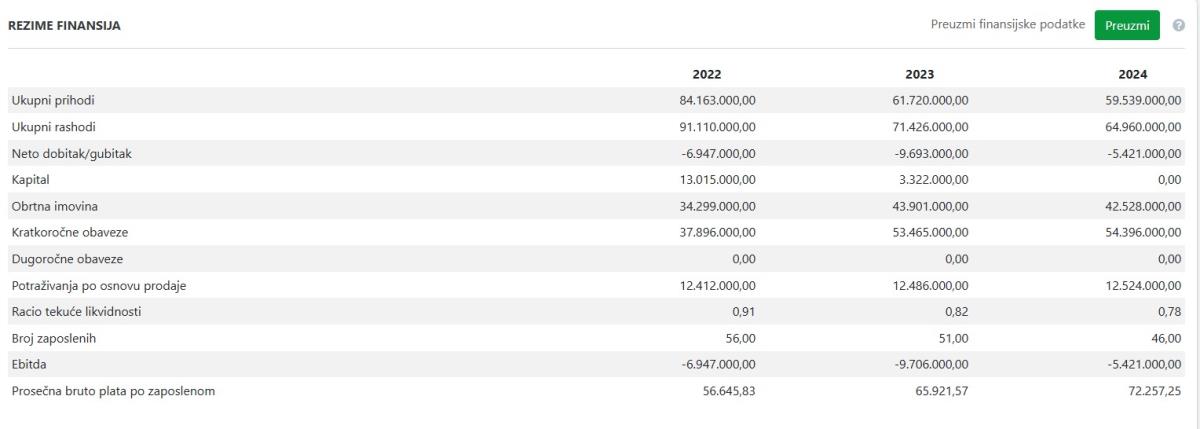Click the Preuzmi finansijske podatke label

1008,25
